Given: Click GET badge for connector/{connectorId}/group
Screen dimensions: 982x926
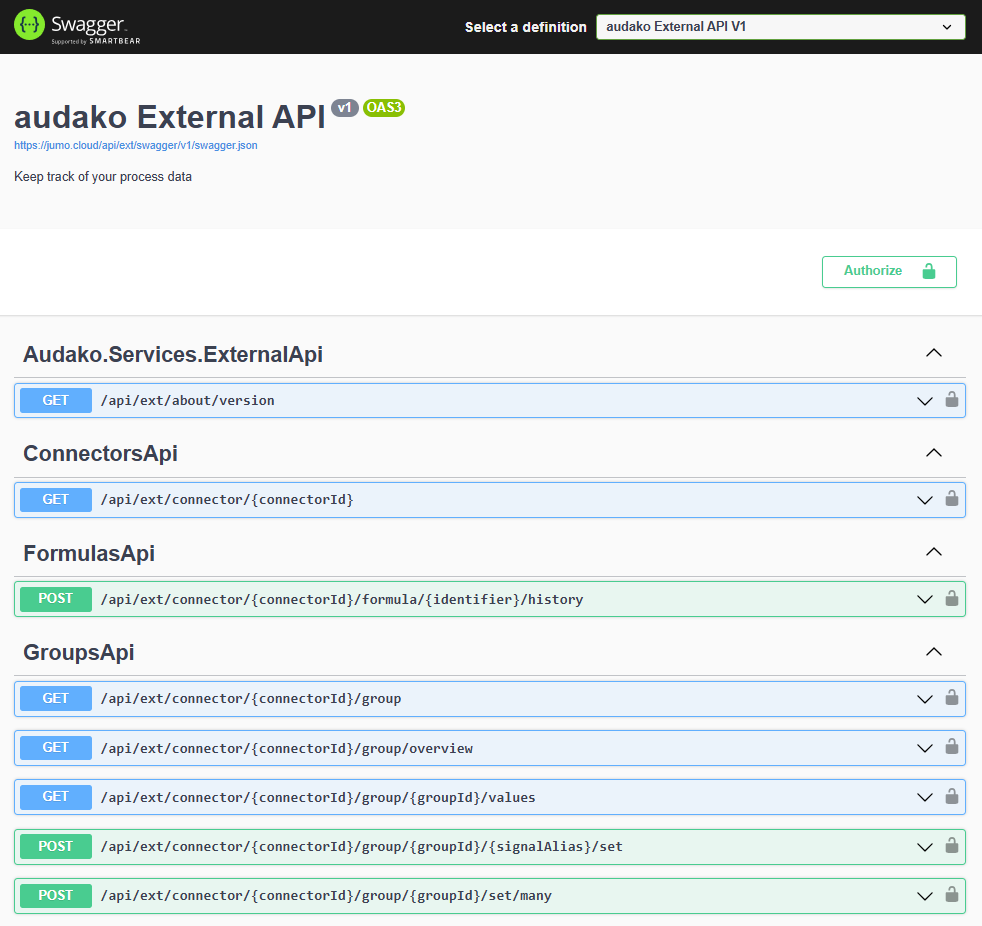Looking at the screenshot, I should (56, 698).
